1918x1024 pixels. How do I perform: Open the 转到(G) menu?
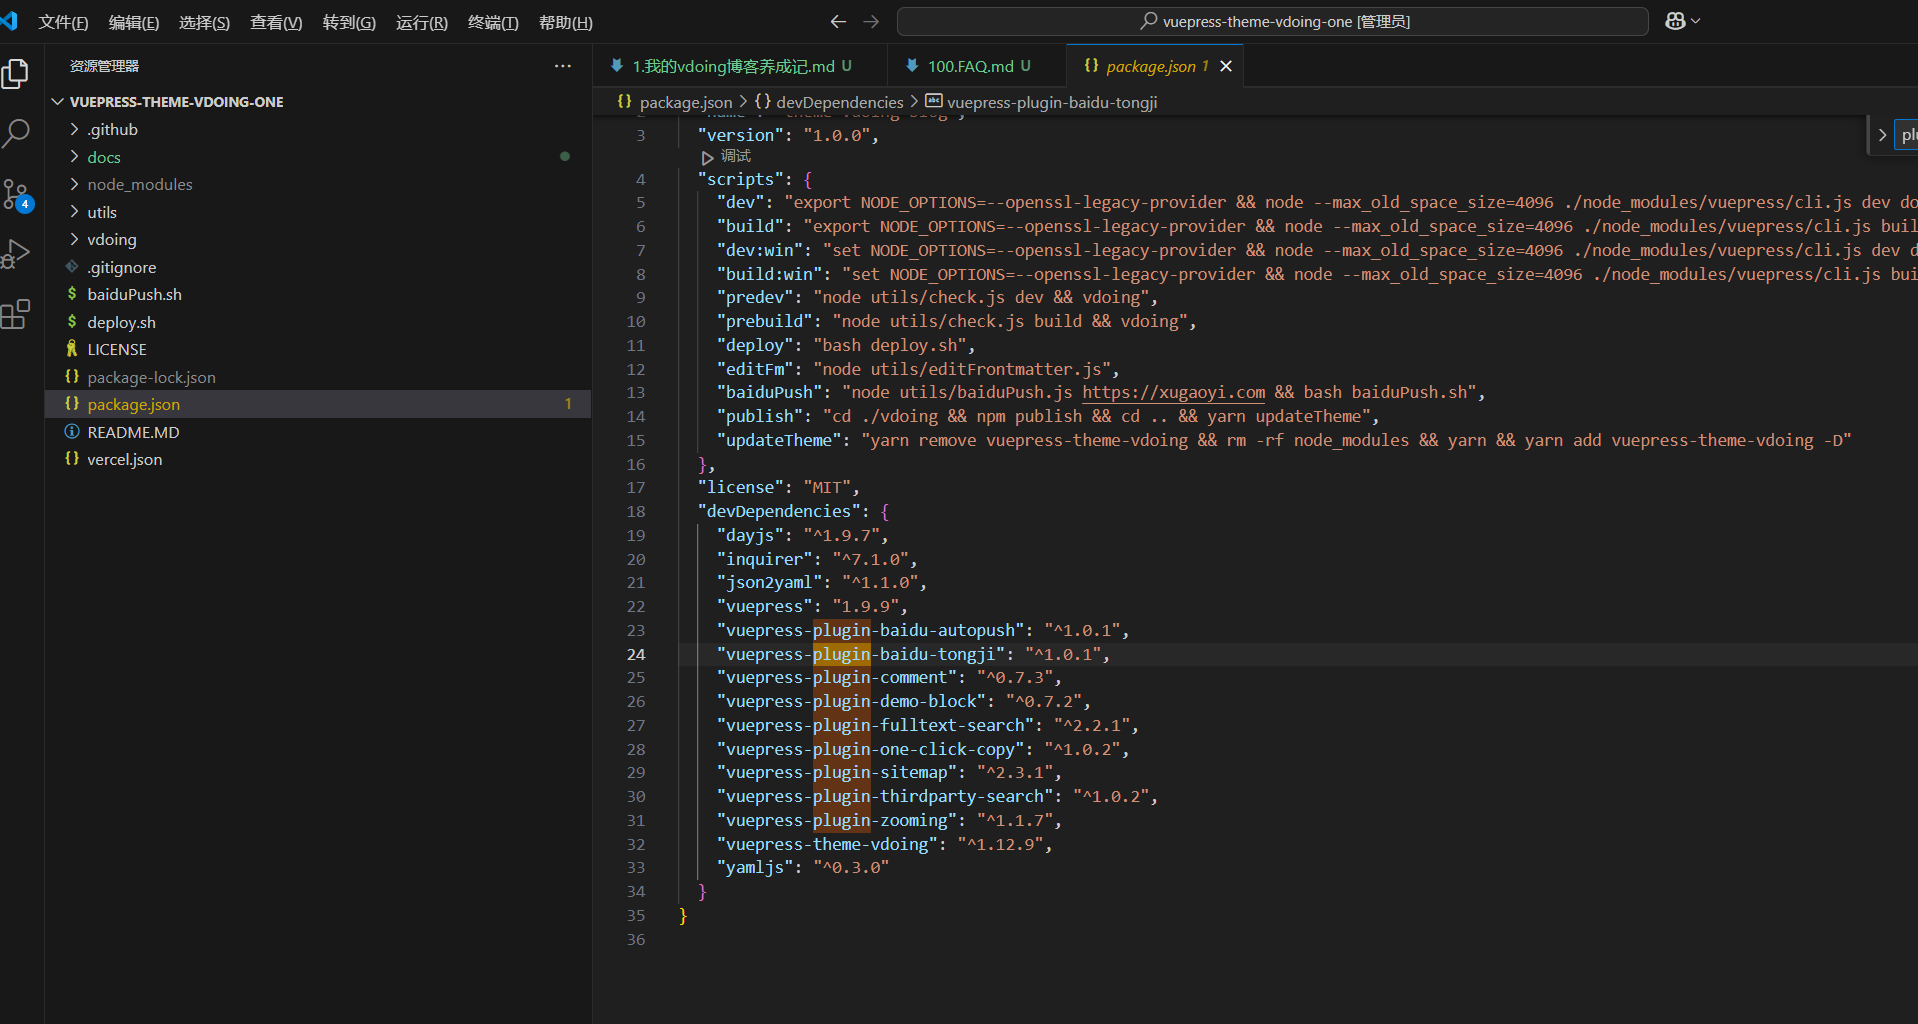[x=349, y=22]
